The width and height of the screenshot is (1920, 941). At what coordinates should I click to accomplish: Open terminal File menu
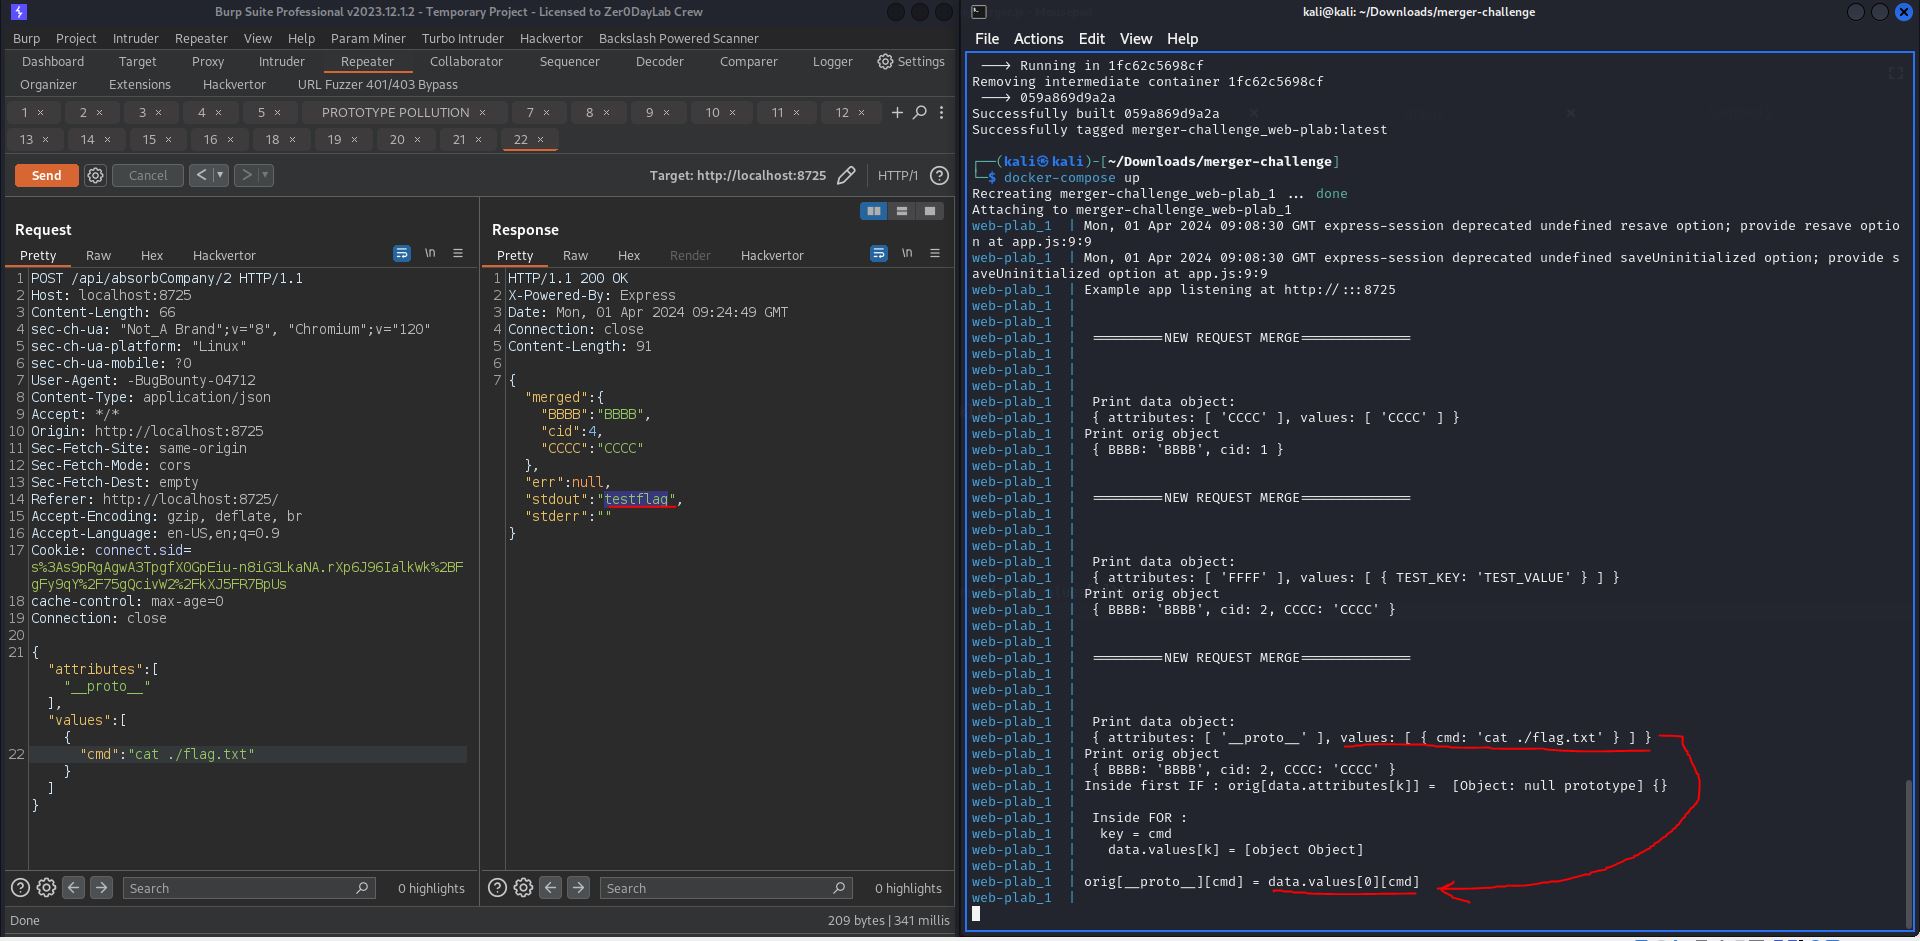point(987,39)
